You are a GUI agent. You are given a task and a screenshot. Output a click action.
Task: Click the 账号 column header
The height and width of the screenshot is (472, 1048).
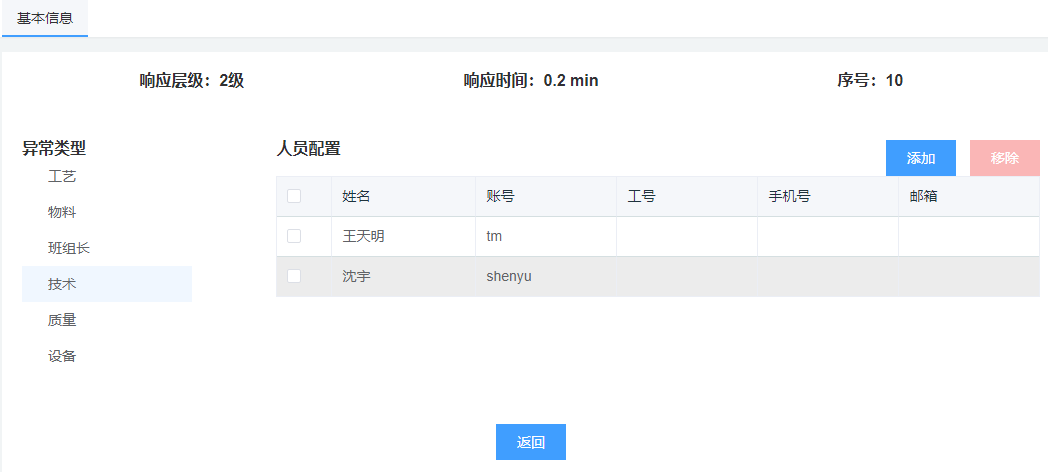[500, 196]
